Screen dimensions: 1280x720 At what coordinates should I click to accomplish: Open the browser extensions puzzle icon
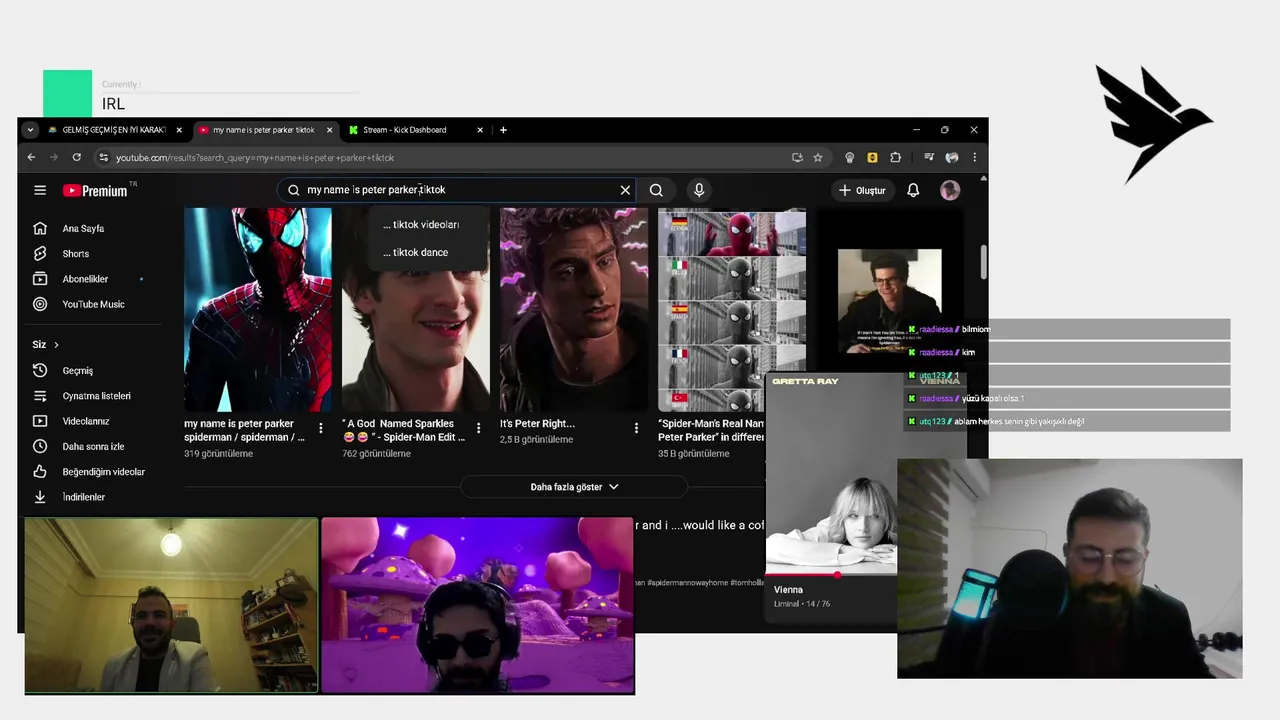895,157
